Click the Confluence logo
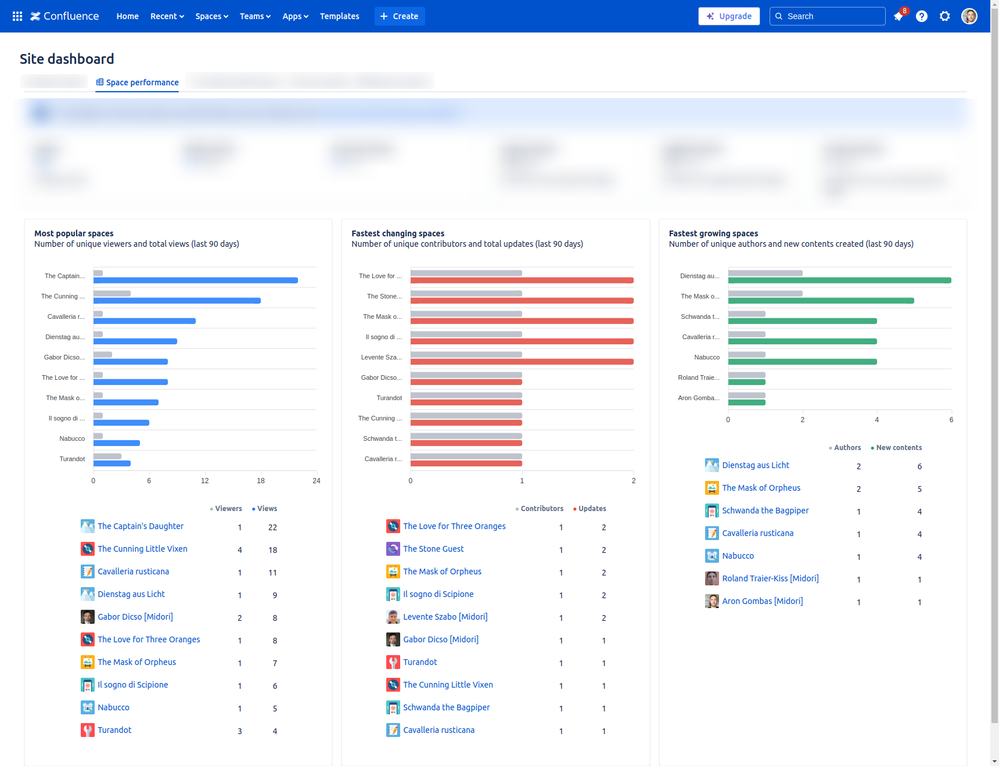 click(x=63, y=15)
